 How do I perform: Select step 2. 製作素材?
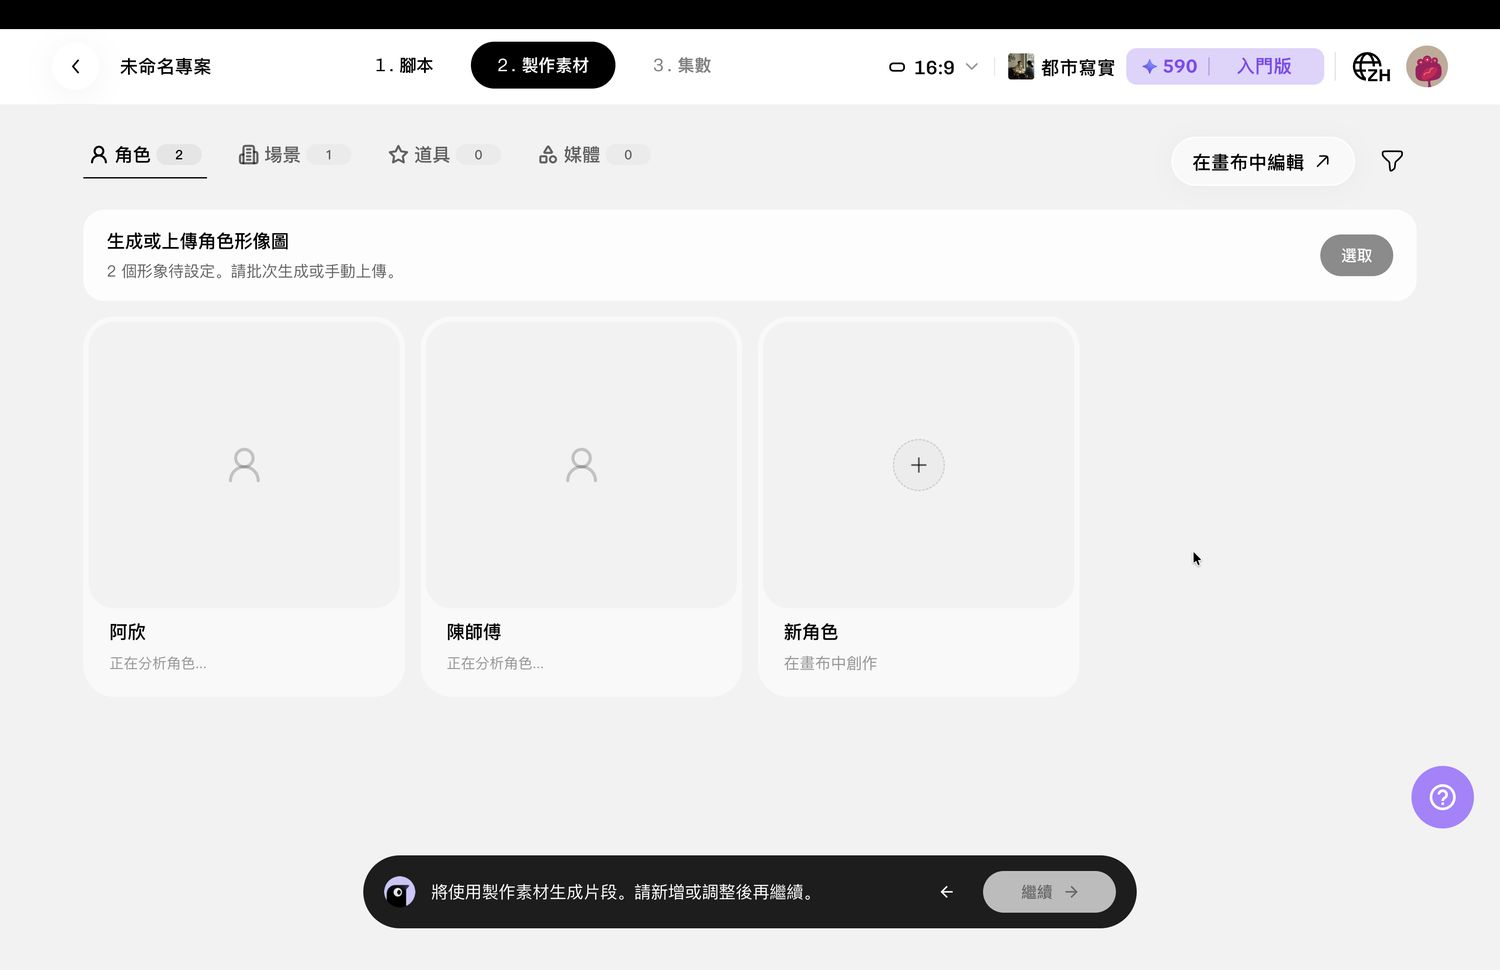coord(543,66)
